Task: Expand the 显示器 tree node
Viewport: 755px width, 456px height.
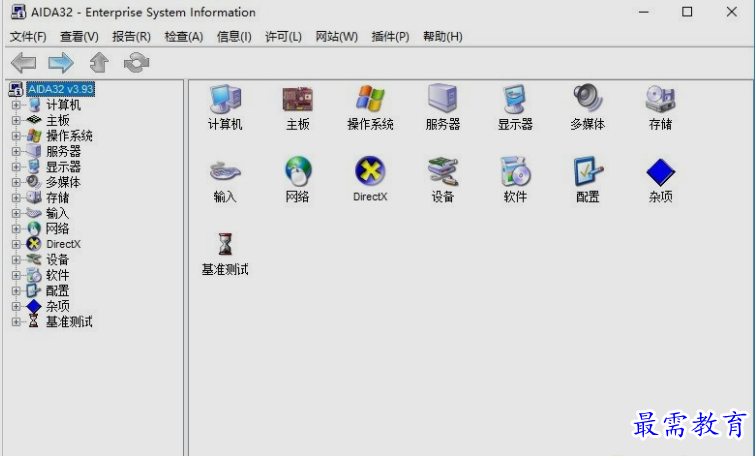Action: coord(16,167)
